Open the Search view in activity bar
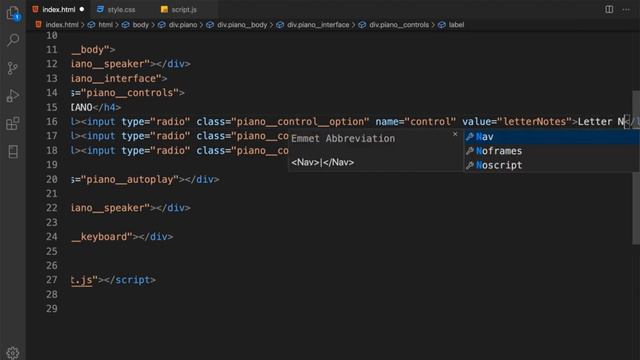Image resolution: width=640 pixels, height=360 pixels. tap(13, 40)
